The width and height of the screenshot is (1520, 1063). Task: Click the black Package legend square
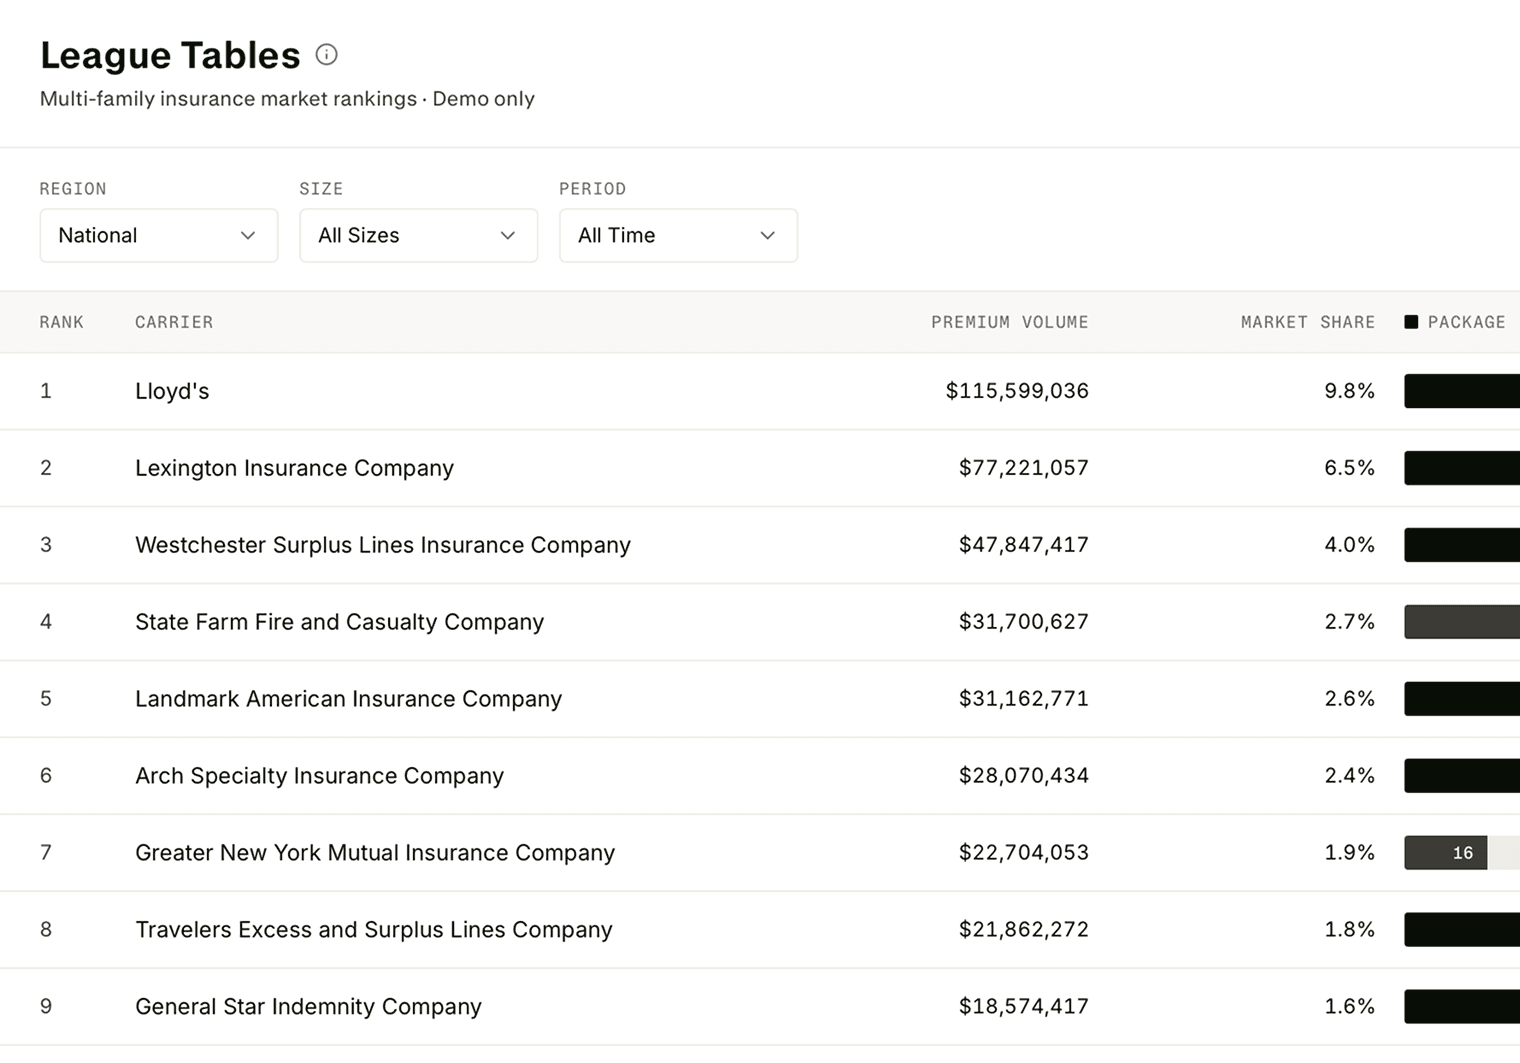(x=1411, y=322)
